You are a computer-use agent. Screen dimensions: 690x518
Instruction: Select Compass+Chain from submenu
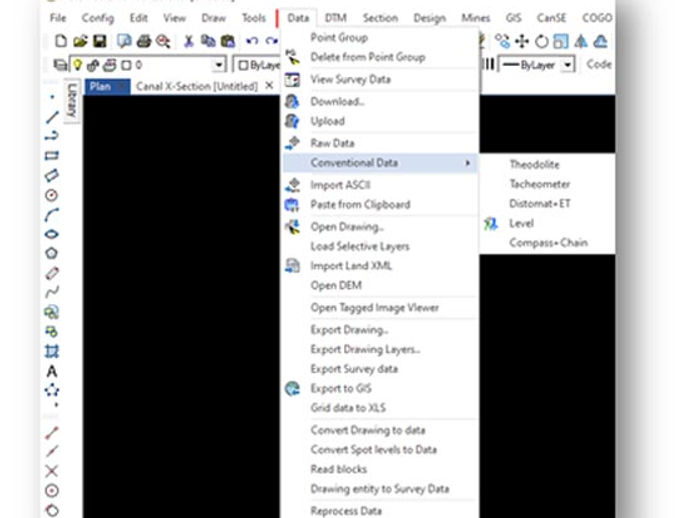point(548,243)
